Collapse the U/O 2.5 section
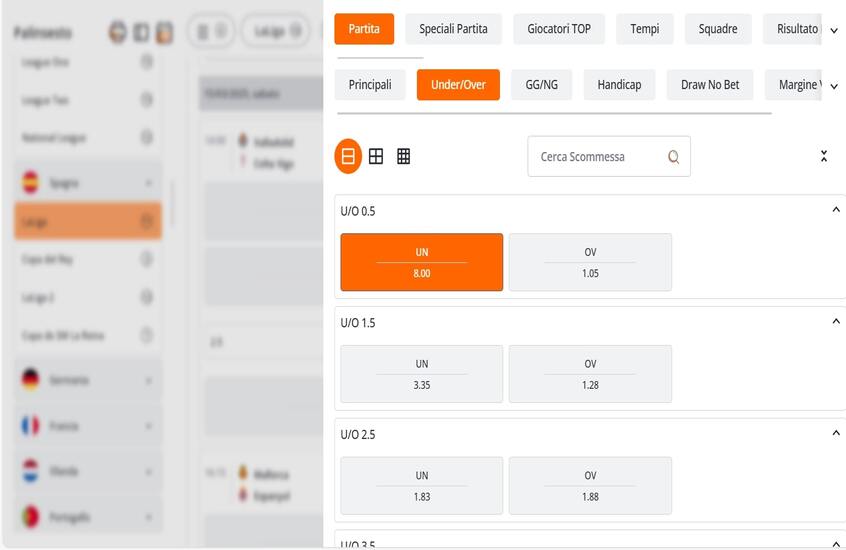The image size is (846, 550). tap(835, 433)
